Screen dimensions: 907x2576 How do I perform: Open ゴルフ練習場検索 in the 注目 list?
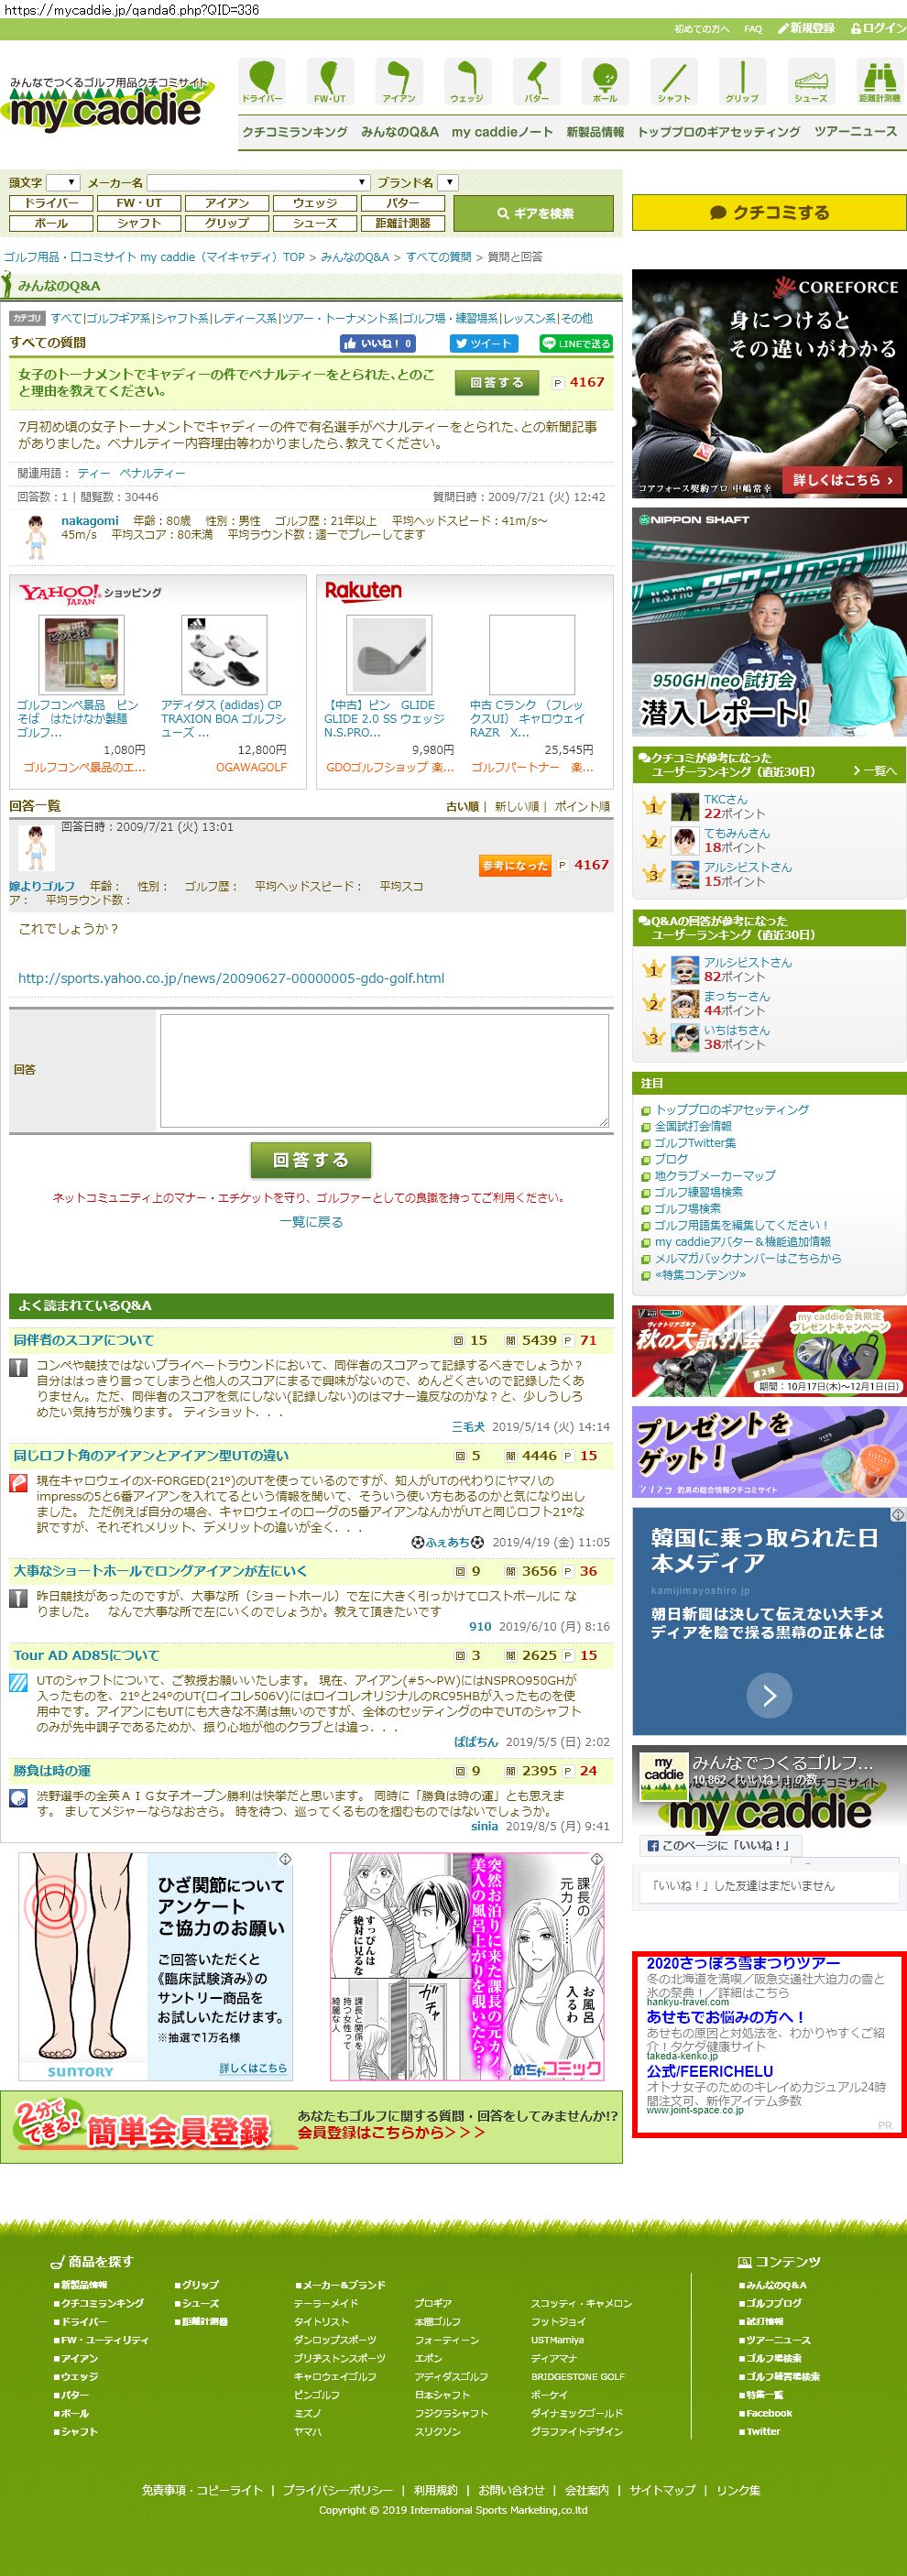698,1192
